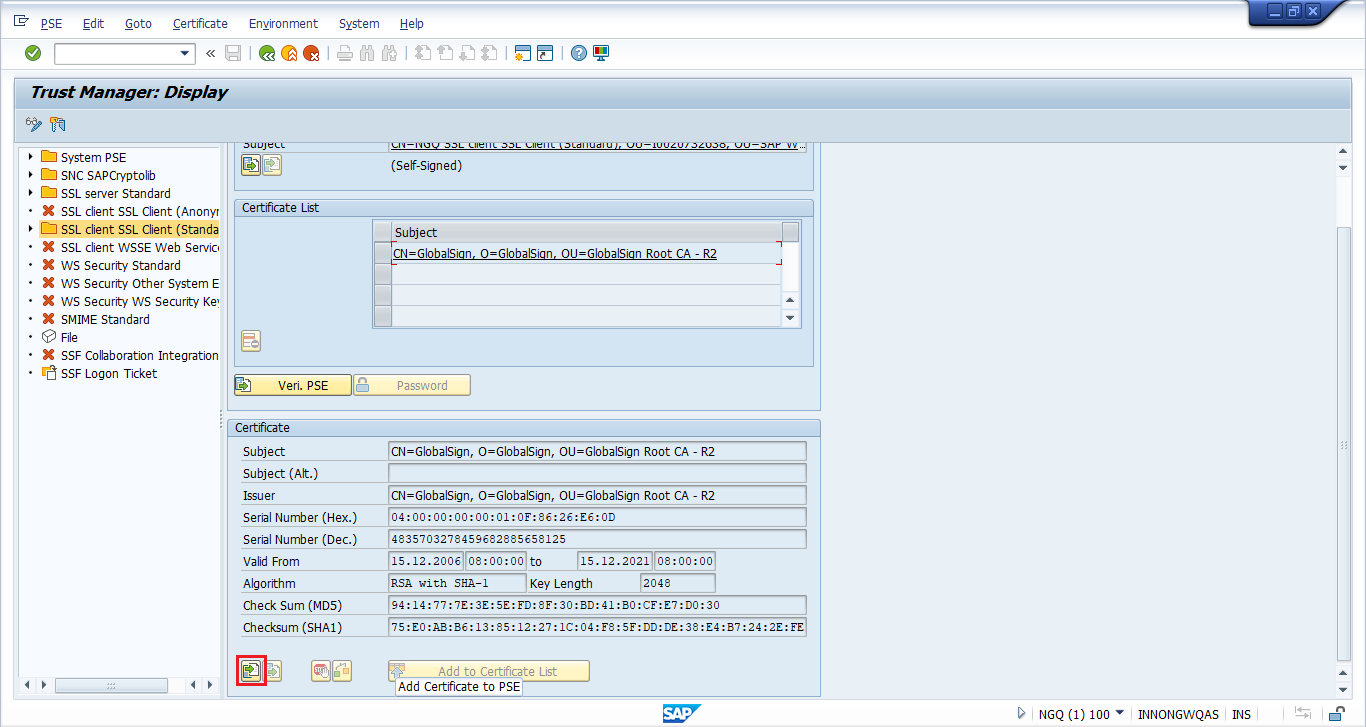Screen dimensions: 1366x727
Task: Click the Serial Number (Hex.) field
Action: [x=597, y=517]
